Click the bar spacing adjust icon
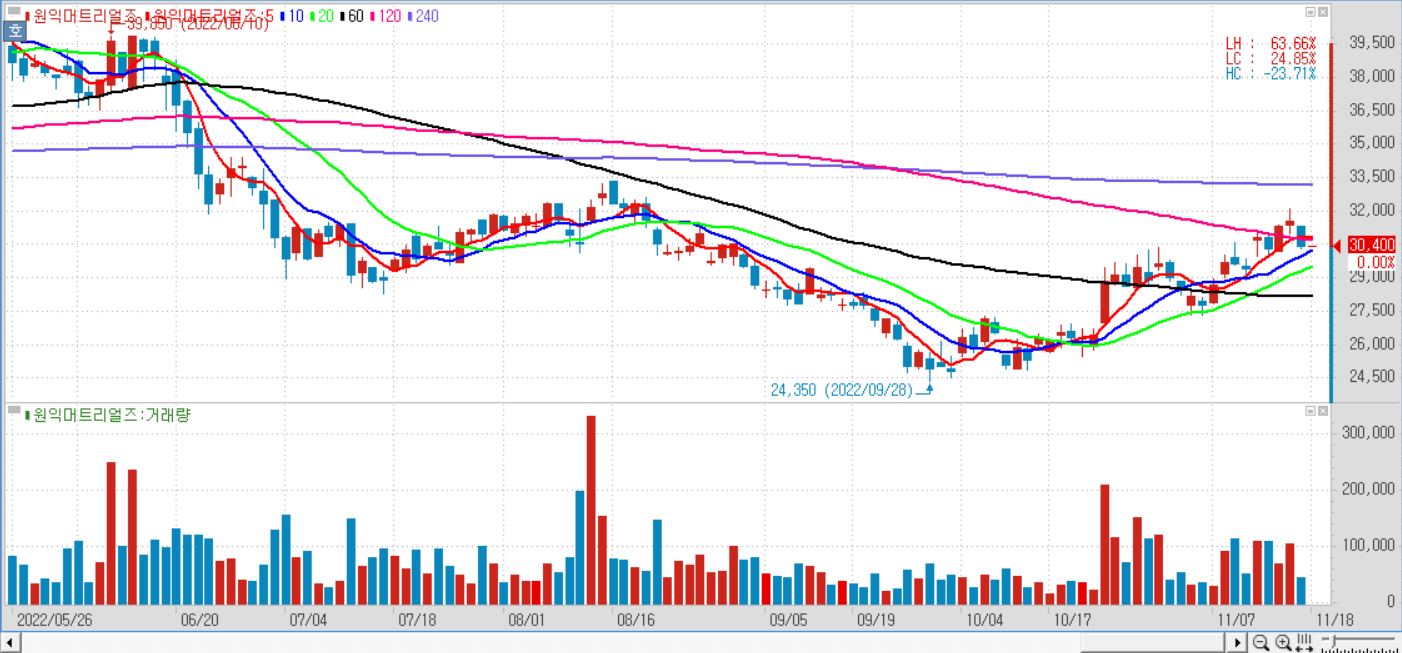1402x653 pixels. click(1305, 642)
